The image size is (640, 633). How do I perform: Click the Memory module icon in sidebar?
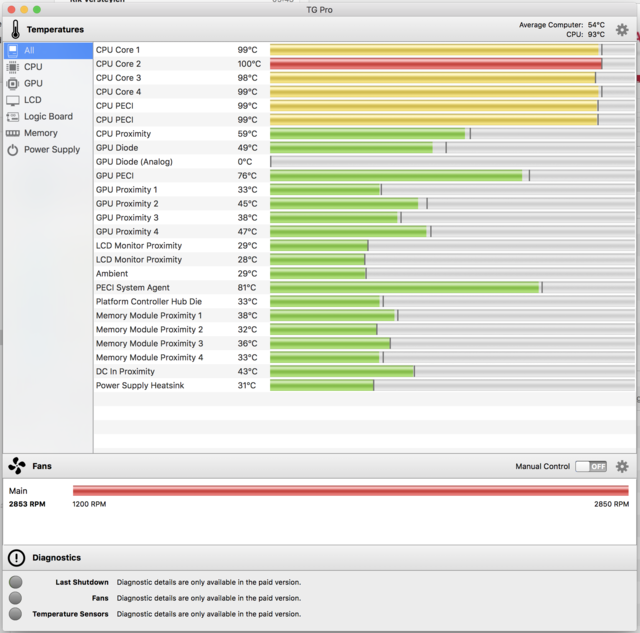point(13,133)
